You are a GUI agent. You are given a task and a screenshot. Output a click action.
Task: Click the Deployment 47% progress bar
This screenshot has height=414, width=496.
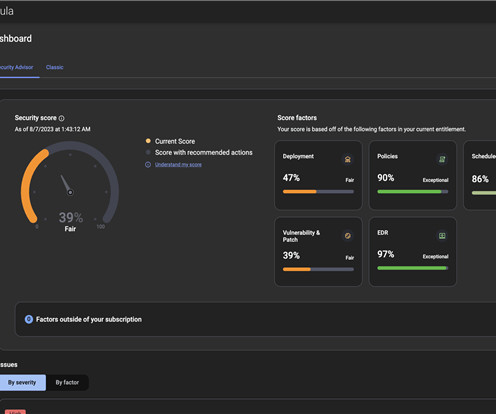318,192
